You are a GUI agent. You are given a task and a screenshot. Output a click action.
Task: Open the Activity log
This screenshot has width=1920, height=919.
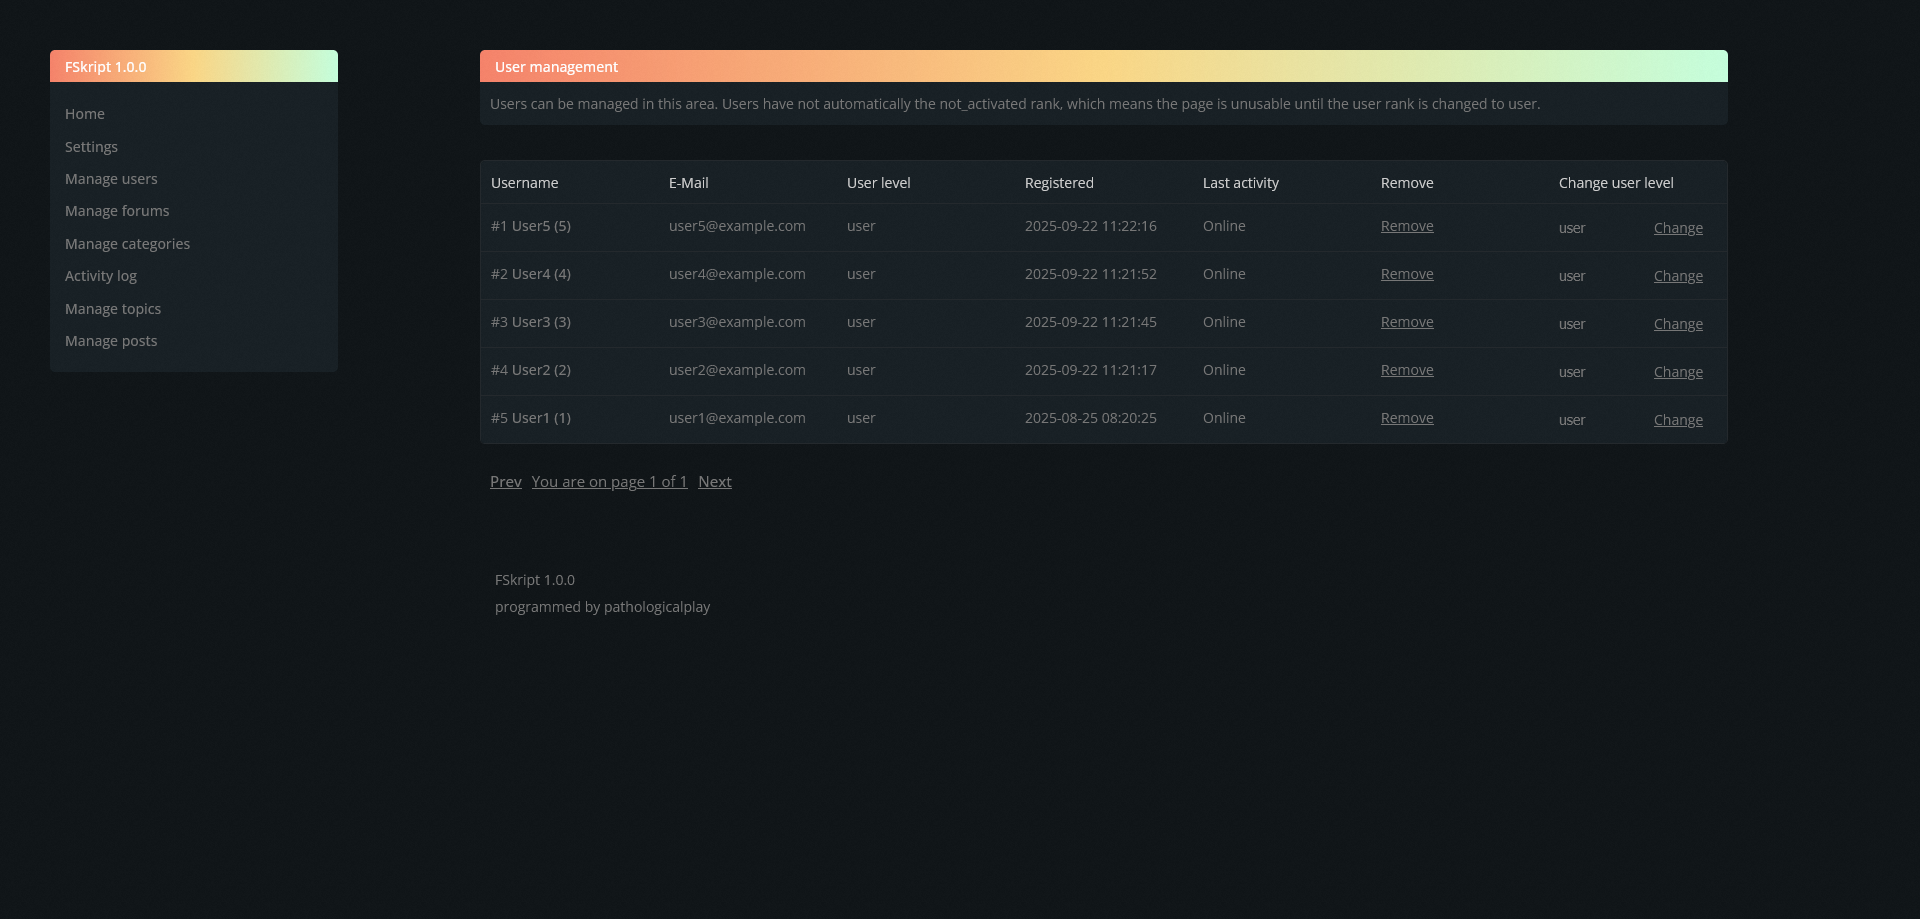101,276
